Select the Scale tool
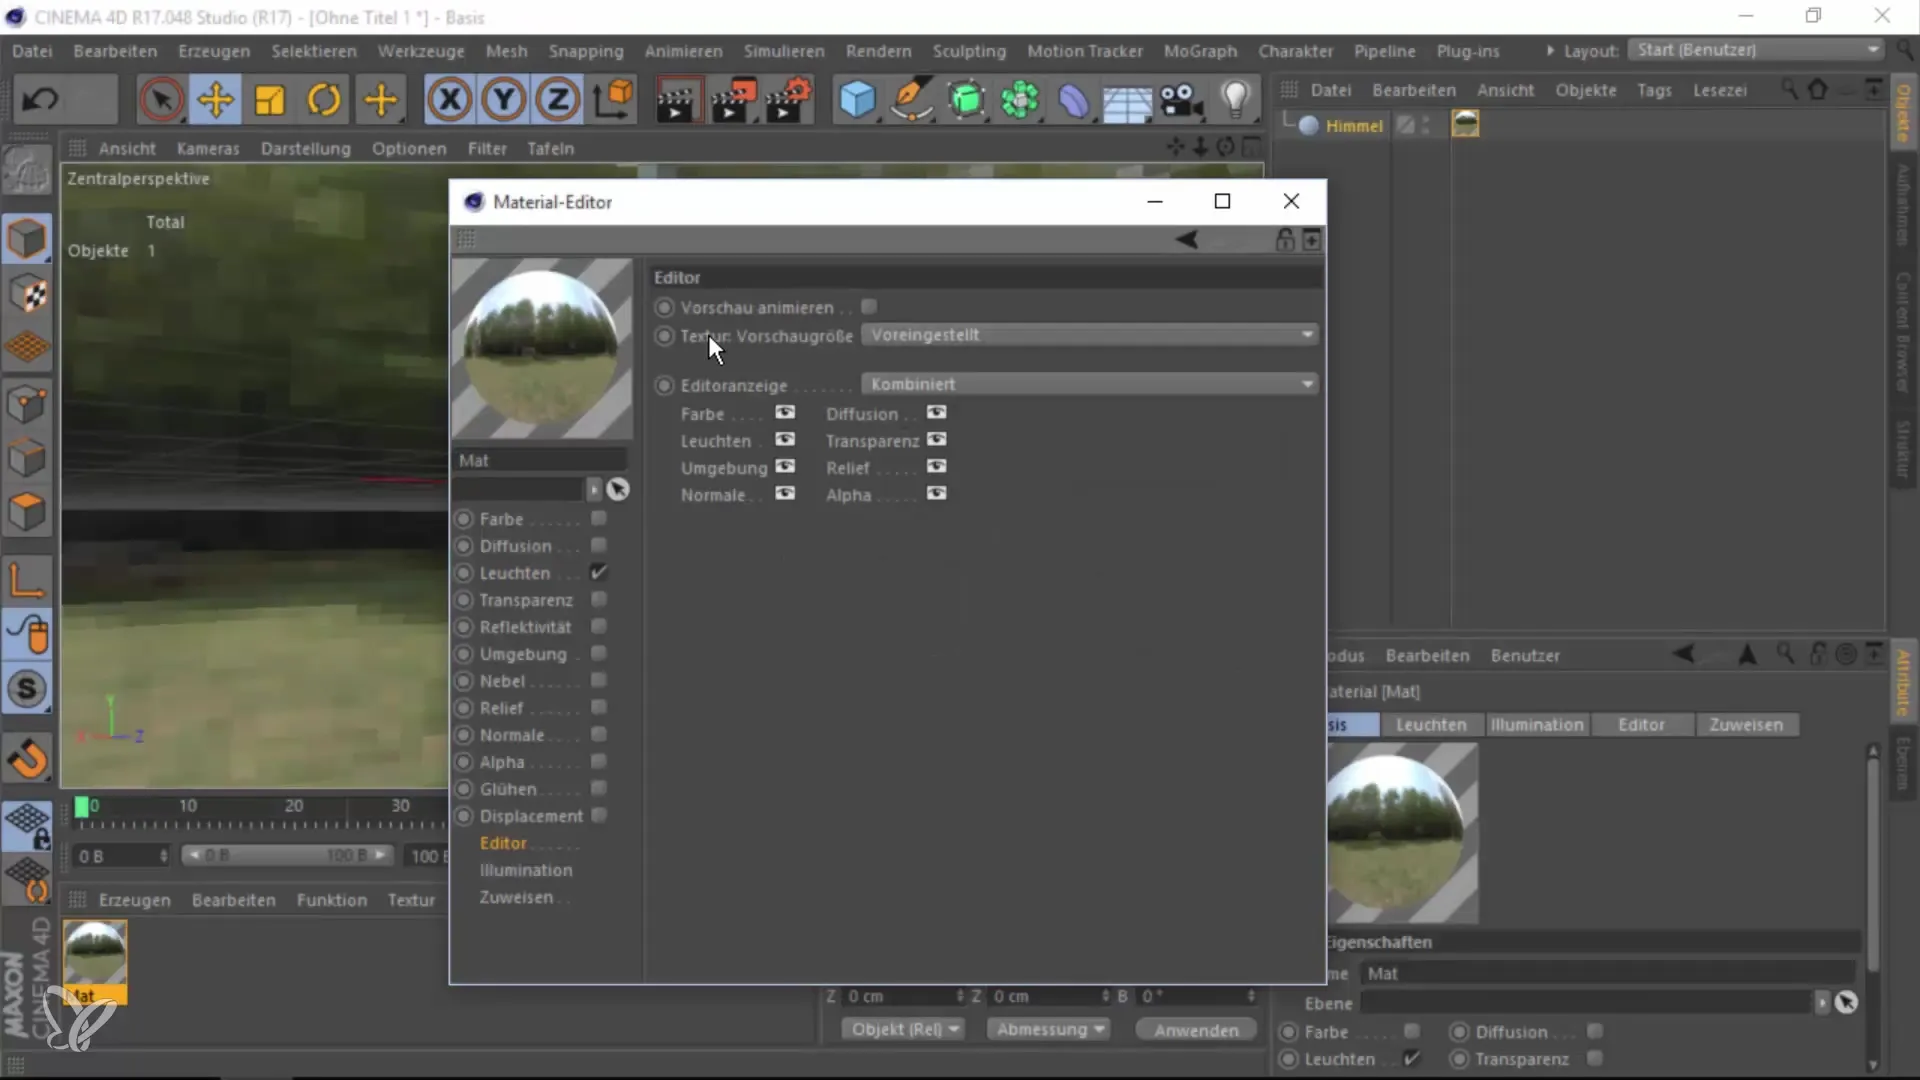 tap(270, 99)
